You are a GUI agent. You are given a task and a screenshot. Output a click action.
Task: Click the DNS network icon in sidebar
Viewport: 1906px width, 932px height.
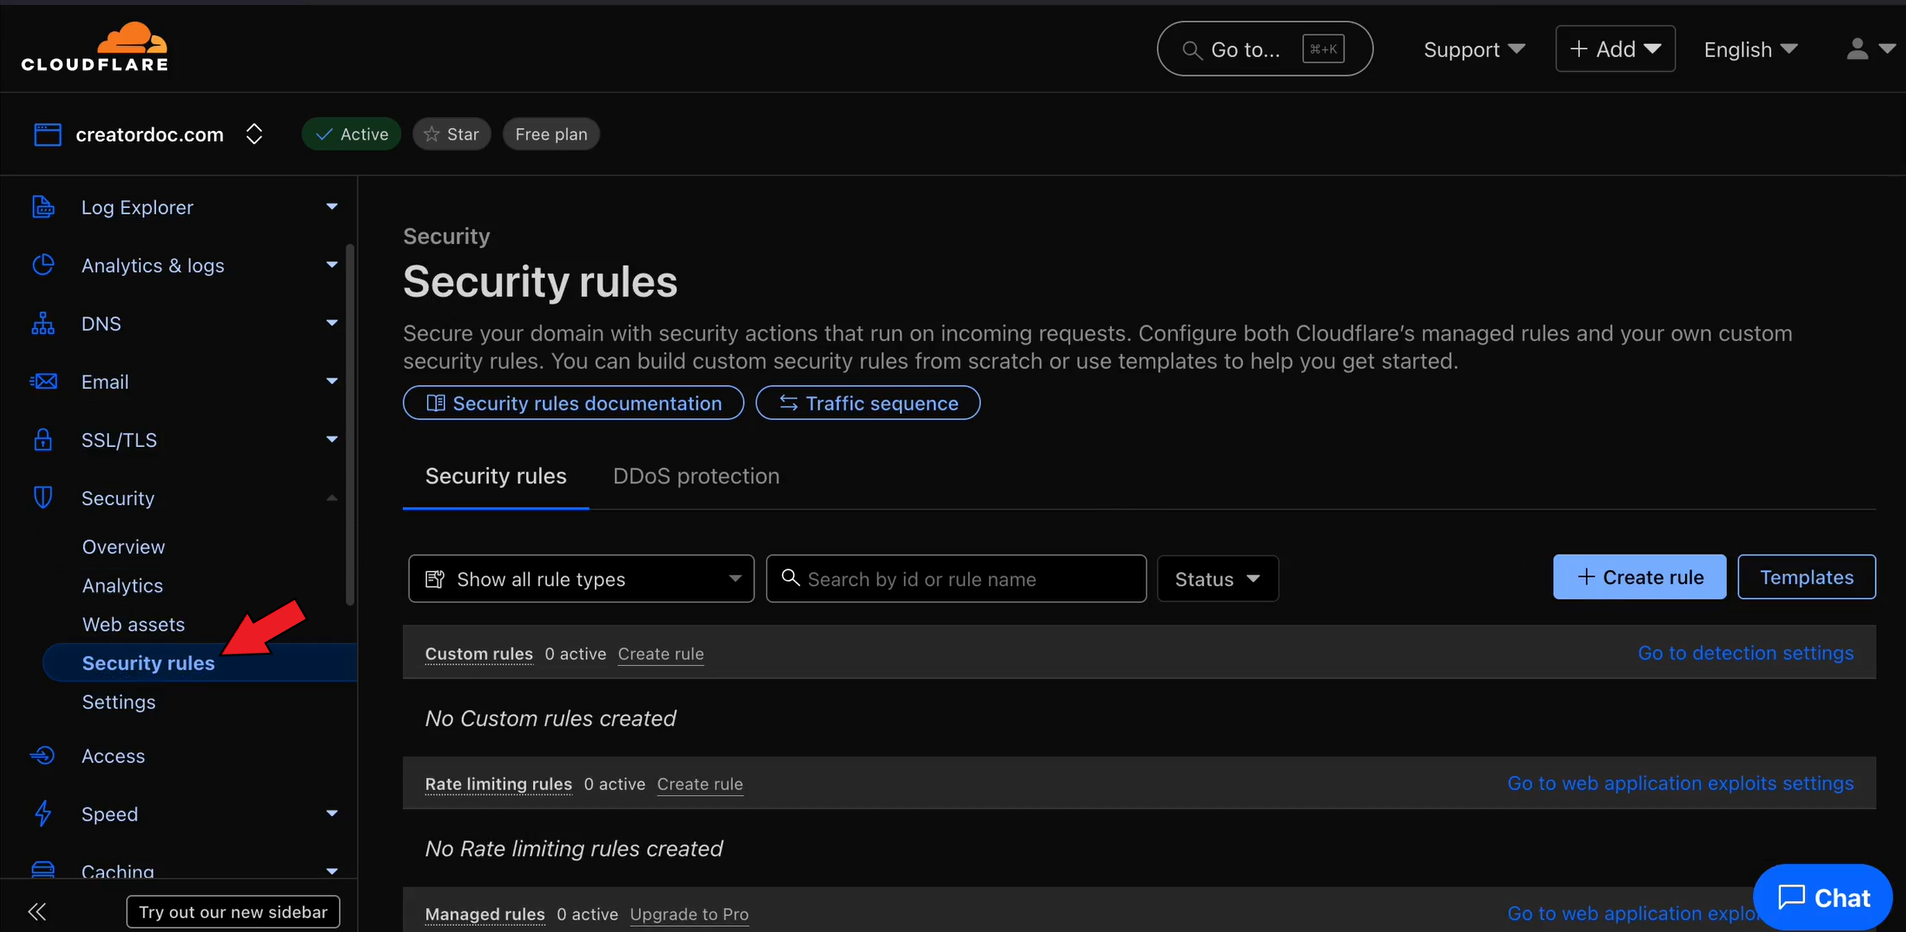click(43, 324)
